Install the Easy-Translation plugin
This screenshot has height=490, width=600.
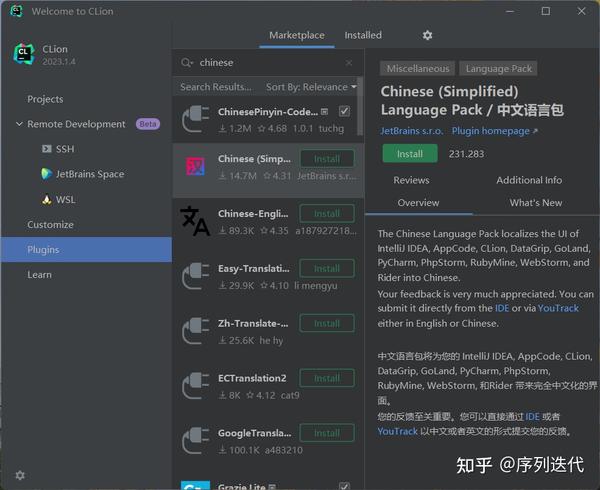(327, 269)
